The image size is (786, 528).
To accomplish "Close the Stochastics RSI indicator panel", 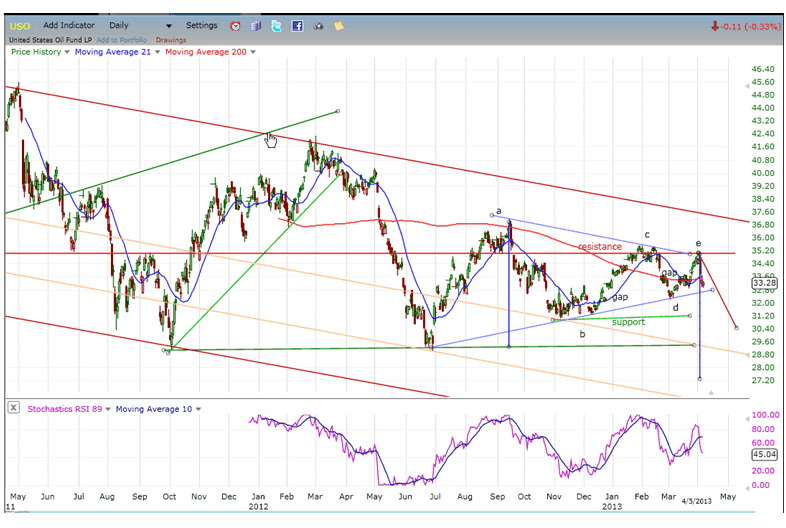I will click(x=13, y=408).
